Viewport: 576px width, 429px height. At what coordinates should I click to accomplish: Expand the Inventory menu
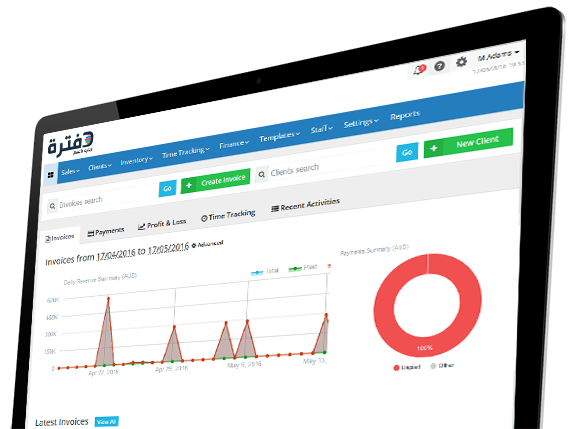click(136, 160)
